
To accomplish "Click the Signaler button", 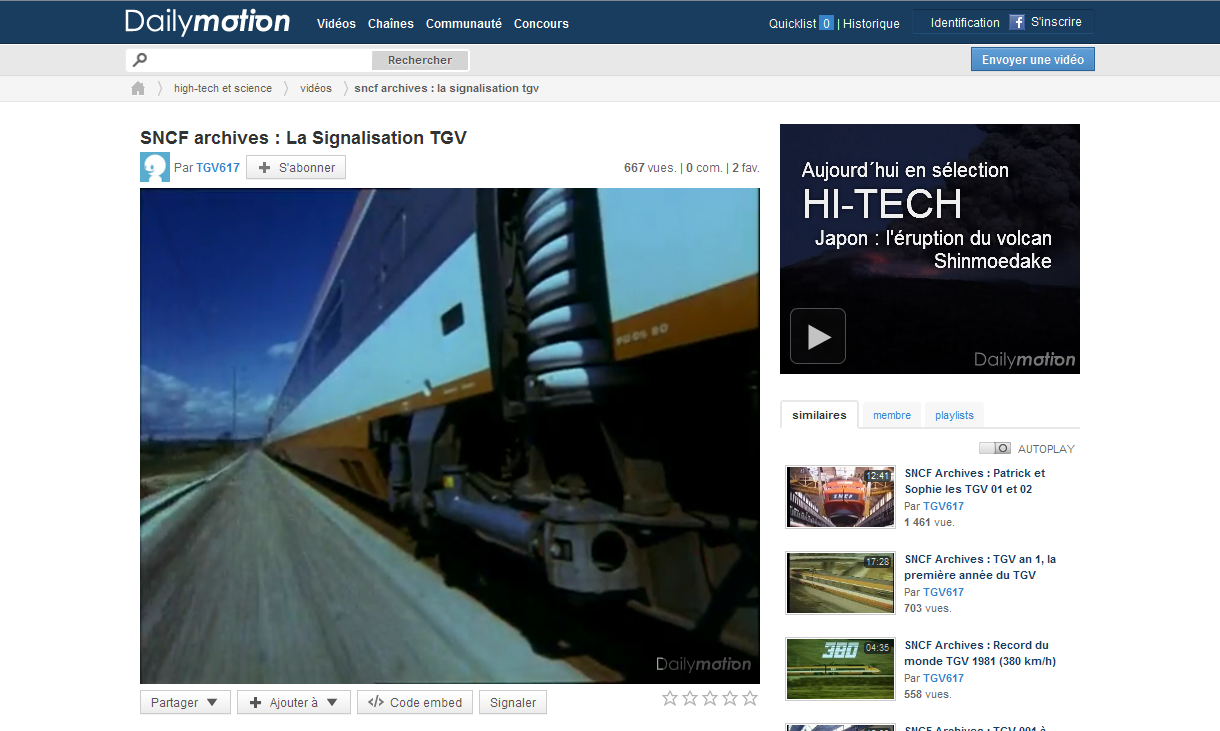I will (513, 703).
